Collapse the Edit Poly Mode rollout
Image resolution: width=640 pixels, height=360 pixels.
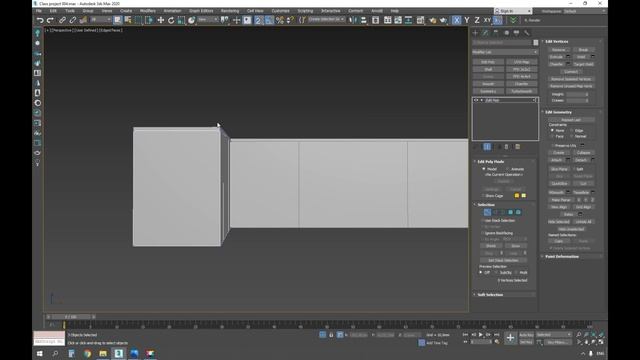click(491, 162)
